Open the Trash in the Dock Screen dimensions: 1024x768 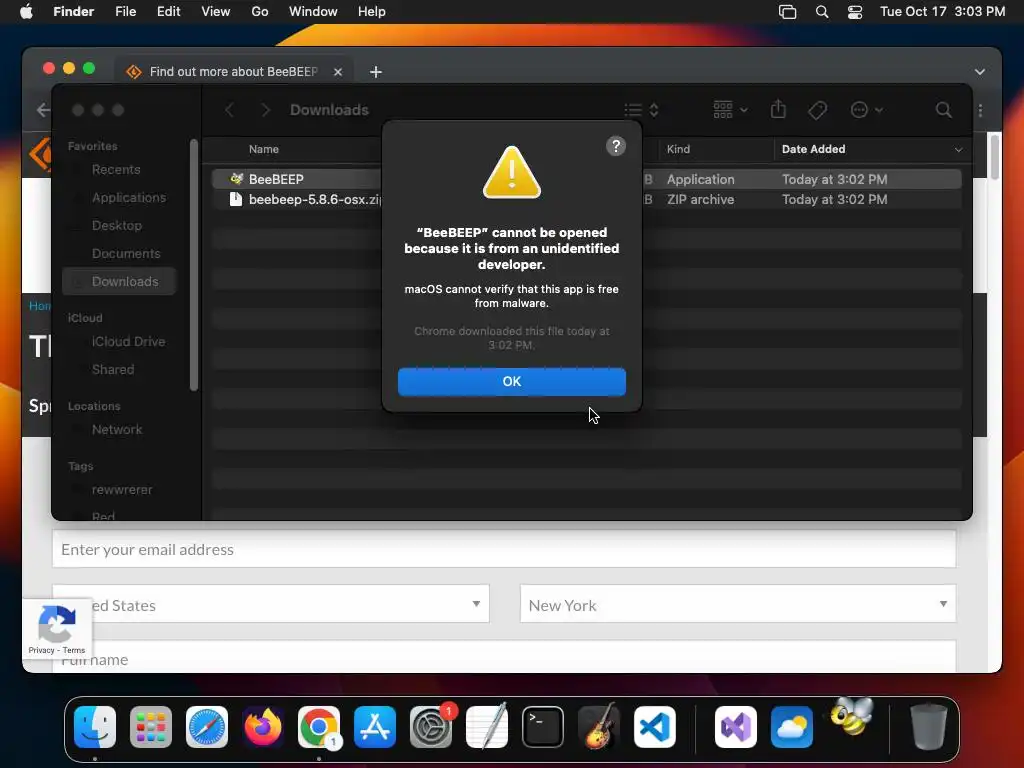pos(928,726)
